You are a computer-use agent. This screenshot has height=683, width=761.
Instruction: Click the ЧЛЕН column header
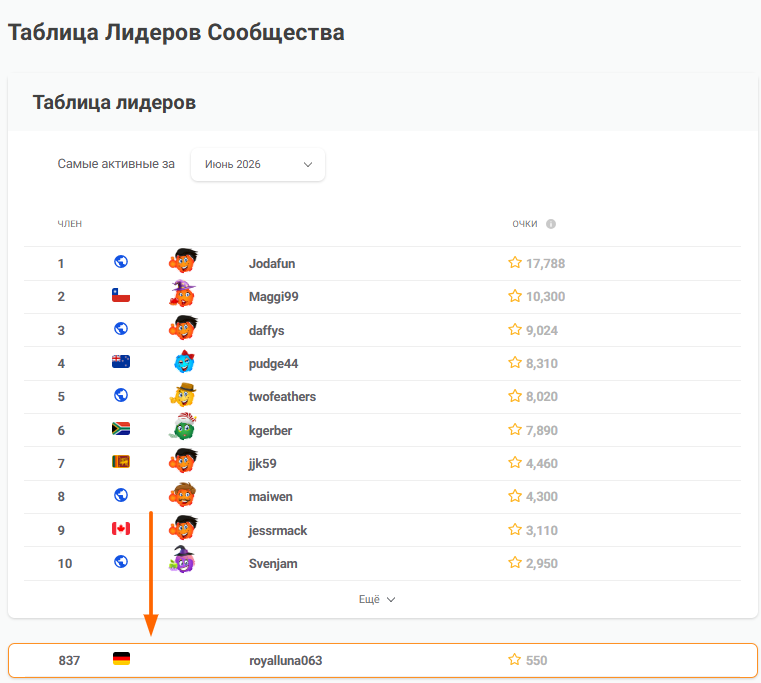point(70,224)
